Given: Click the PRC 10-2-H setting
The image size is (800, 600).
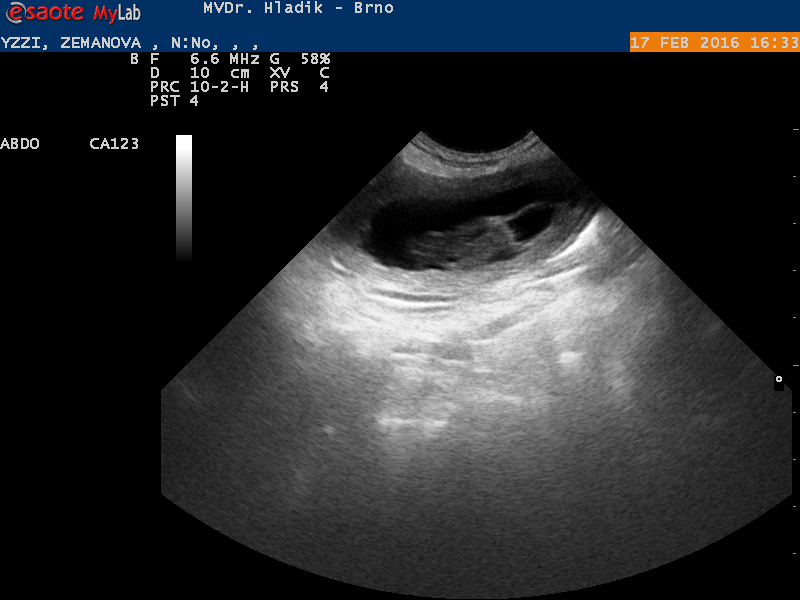Looking at the screenshot, I should click(x=199, y=87).
